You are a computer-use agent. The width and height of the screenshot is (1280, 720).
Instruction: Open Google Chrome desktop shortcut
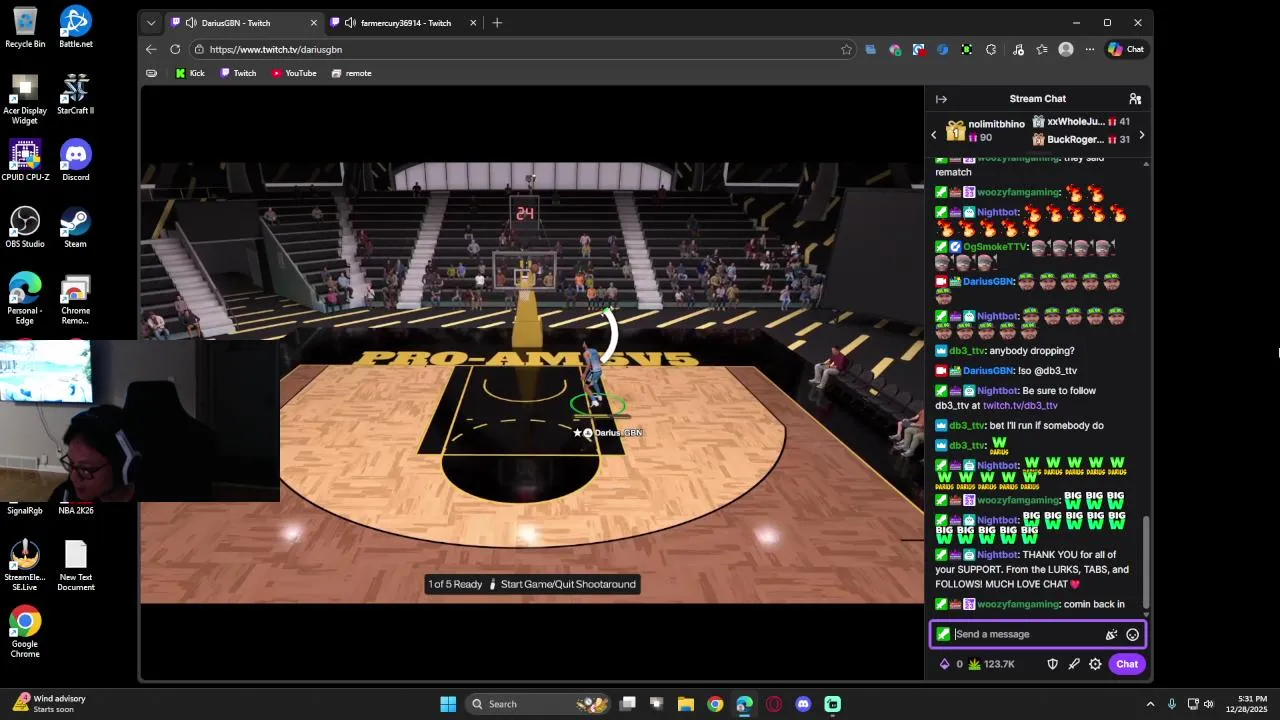pyautogui.click(x=25, y=632)
